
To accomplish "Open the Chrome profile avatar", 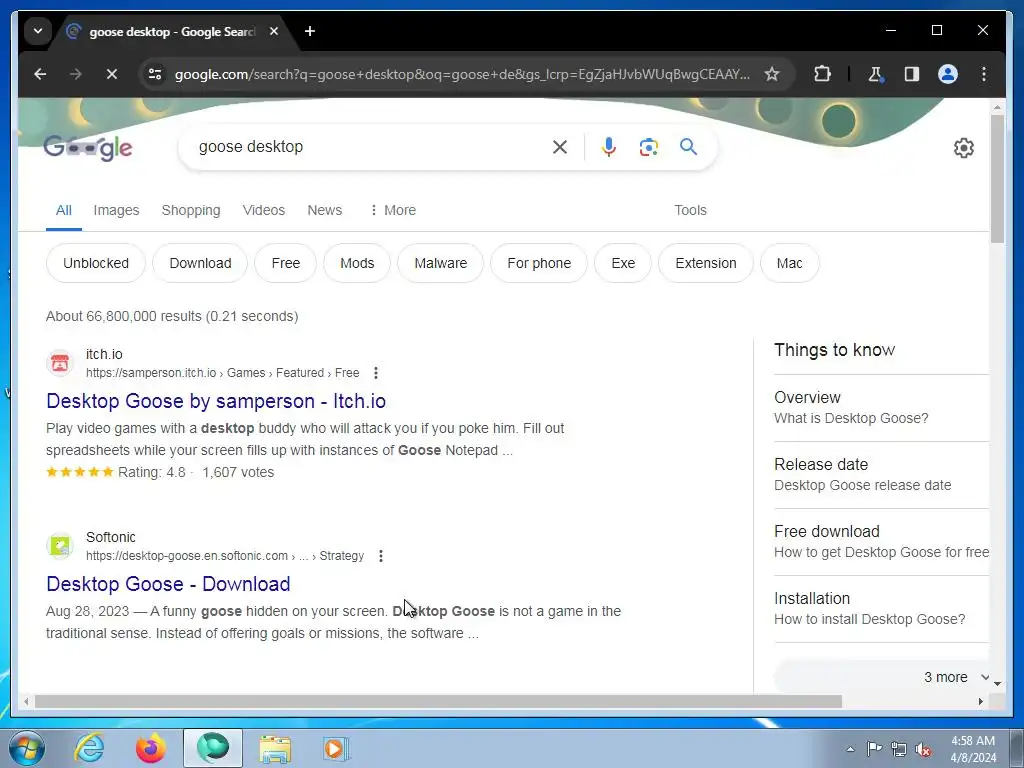I will coord(948,74).
